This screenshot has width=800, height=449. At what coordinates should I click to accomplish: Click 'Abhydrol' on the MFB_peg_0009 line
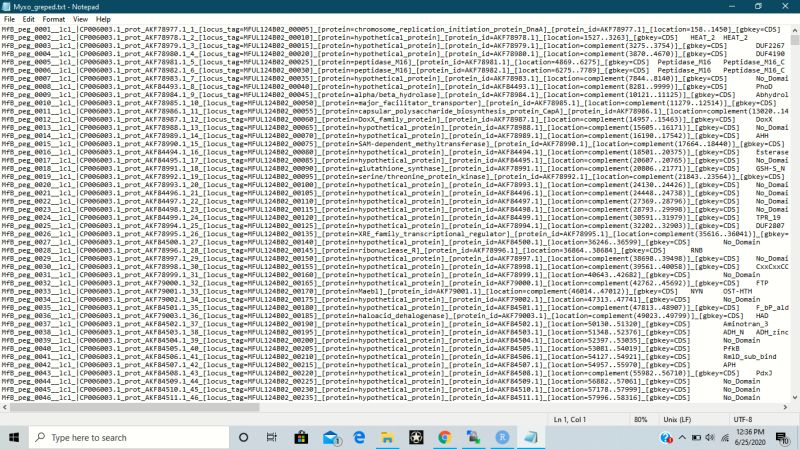click(772, 94)
